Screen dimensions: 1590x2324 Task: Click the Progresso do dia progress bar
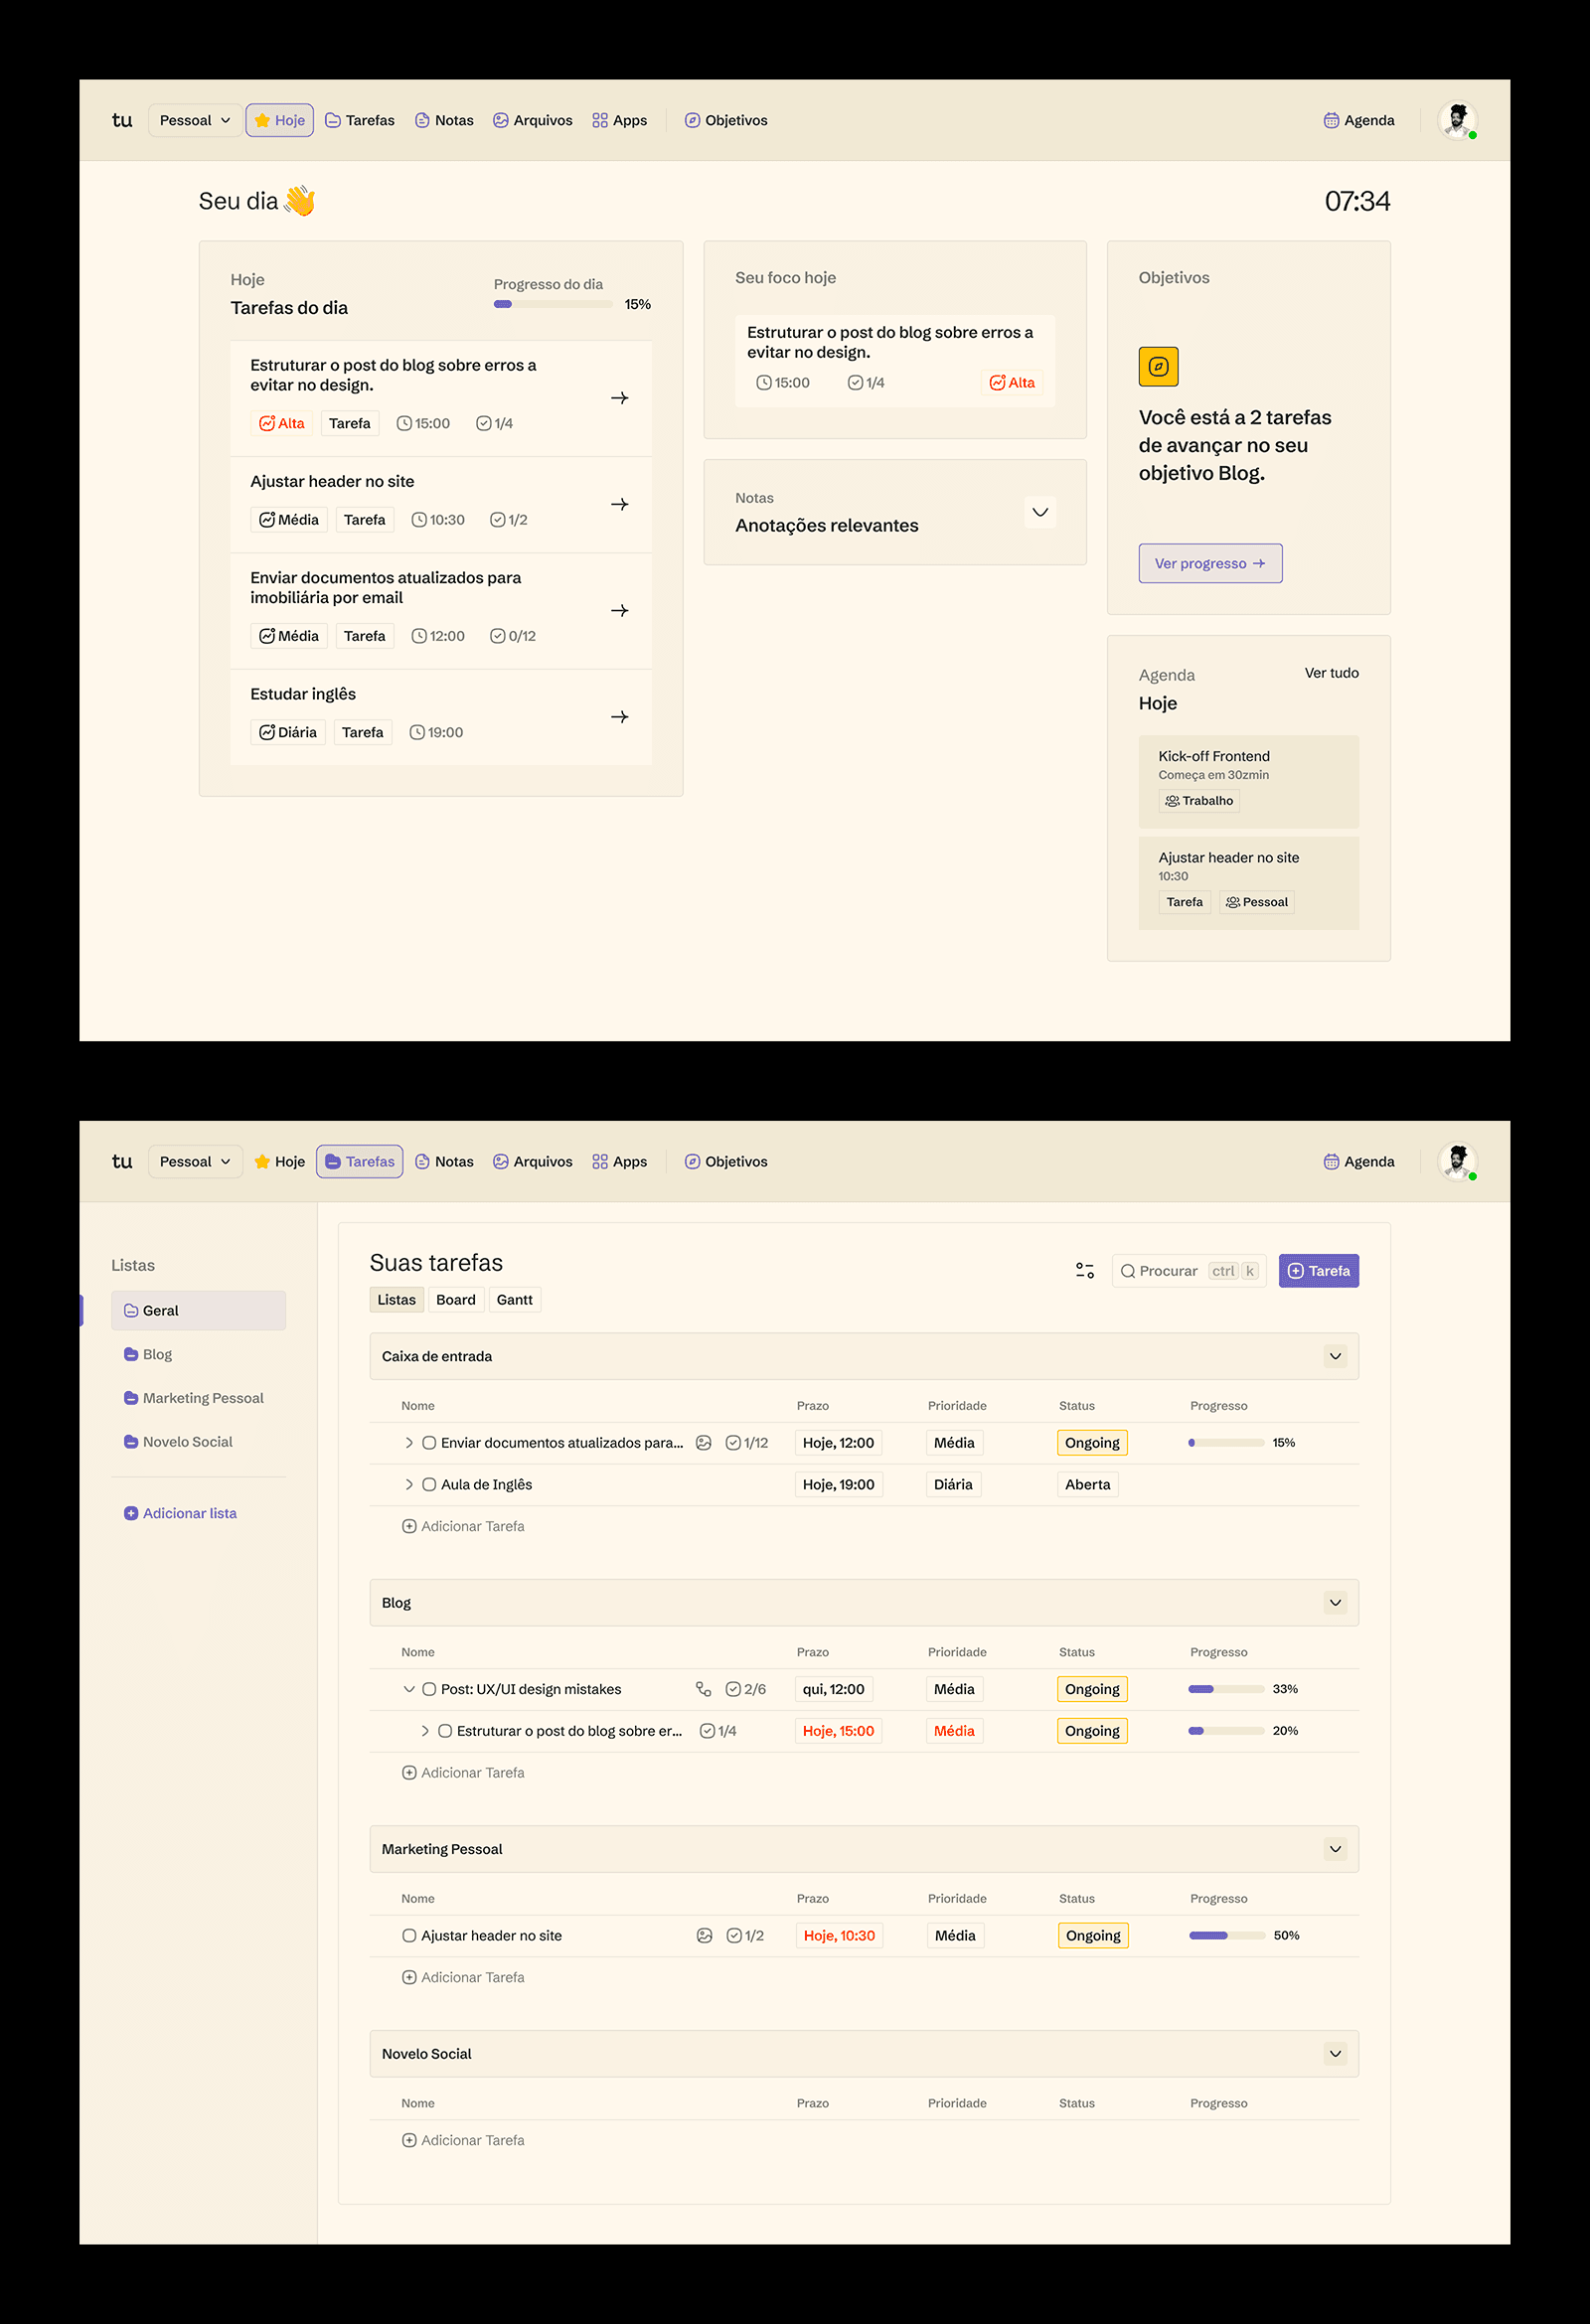[553, 304]
